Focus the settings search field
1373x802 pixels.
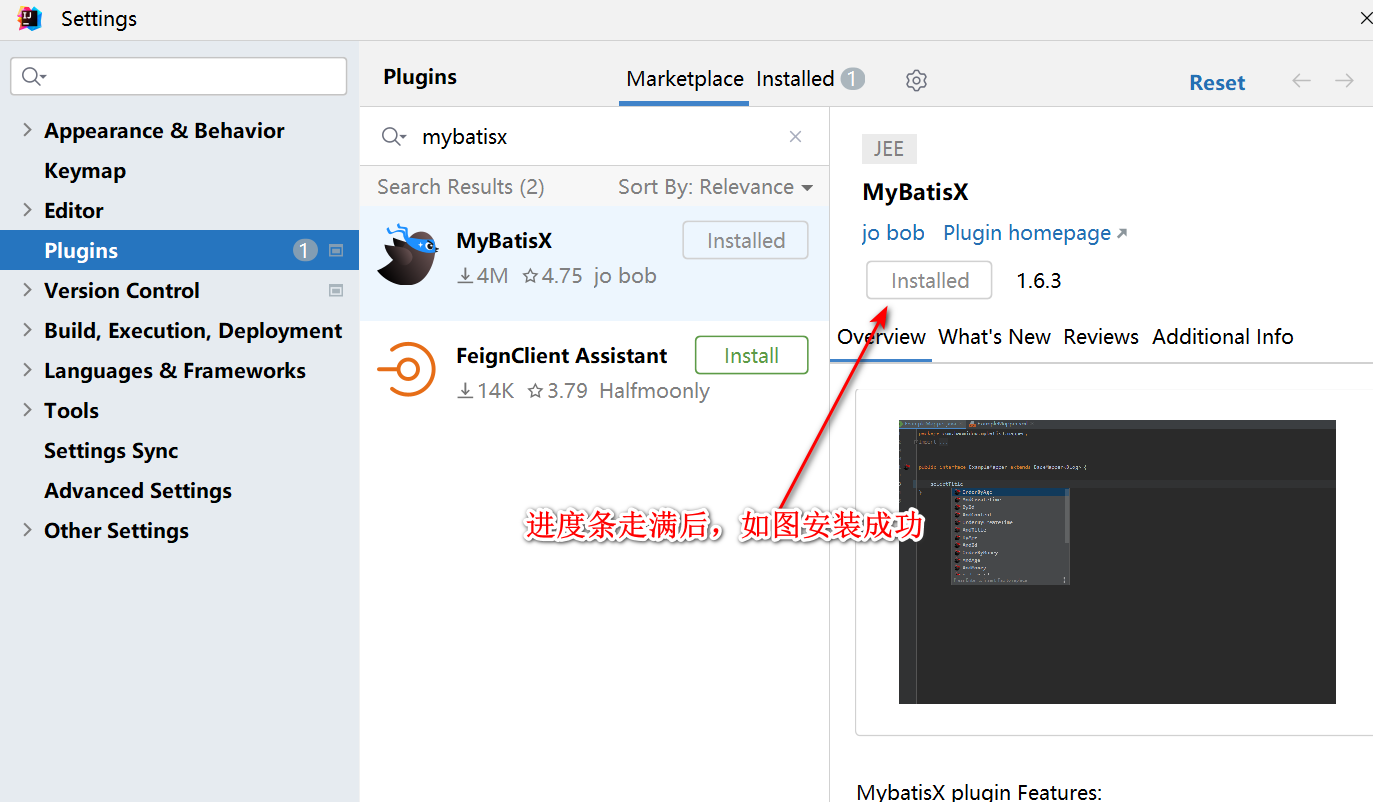coord(179,77)
